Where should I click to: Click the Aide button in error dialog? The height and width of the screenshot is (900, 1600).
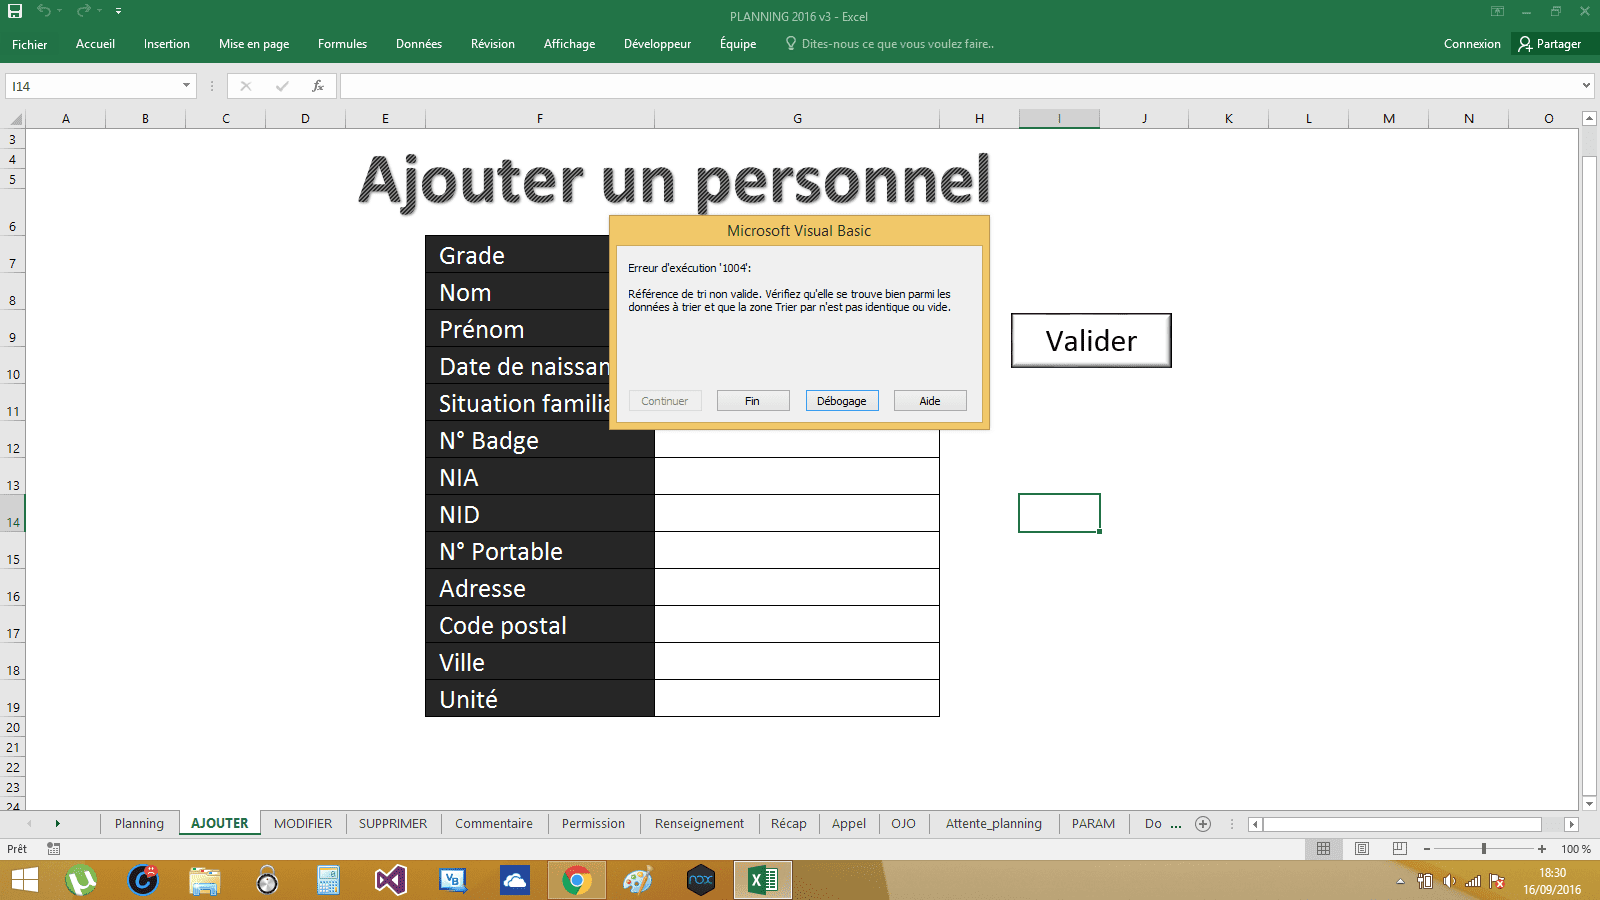tap(930, 401)
